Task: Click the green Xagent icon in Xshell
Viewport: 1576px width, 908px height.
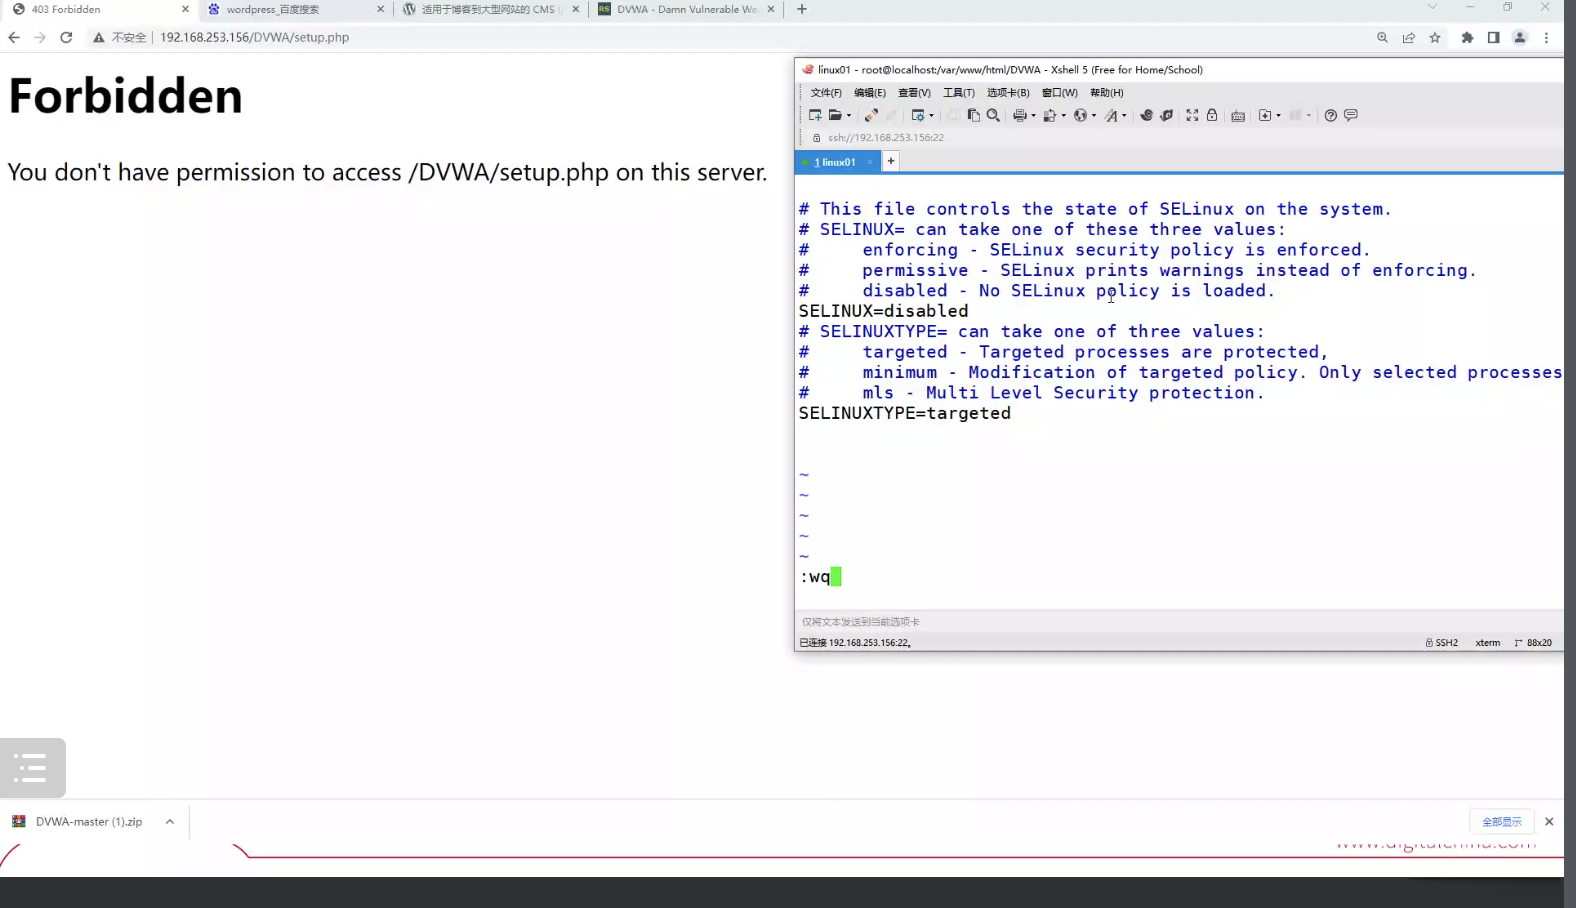Action: [x=1166, y=115]
